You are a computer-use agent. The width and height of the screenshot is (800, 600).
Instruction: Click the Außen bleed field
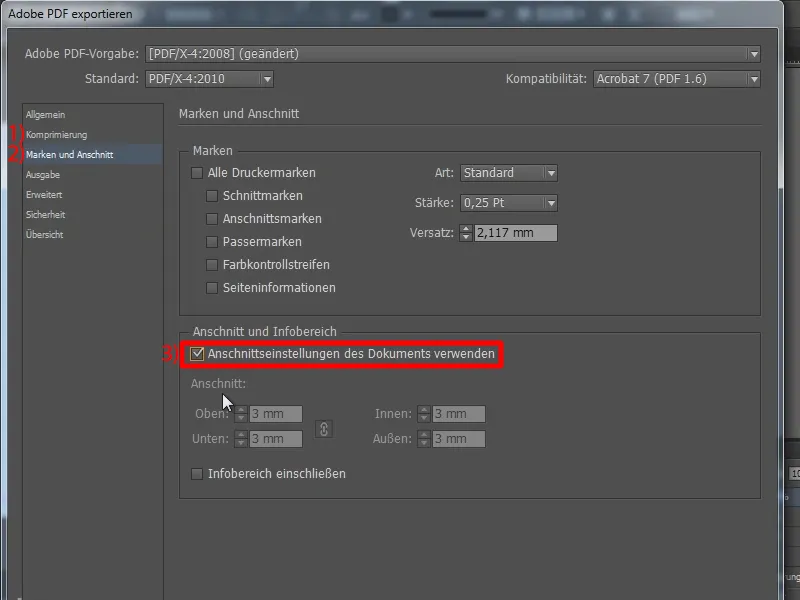coord(459,439)
